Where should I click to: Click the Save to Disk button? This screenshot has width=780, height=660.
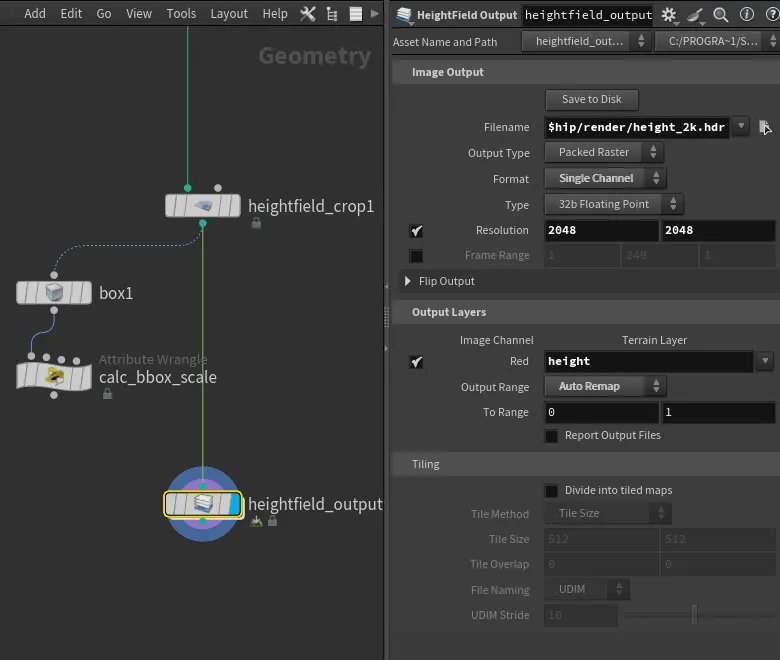(x=591, y=99)
